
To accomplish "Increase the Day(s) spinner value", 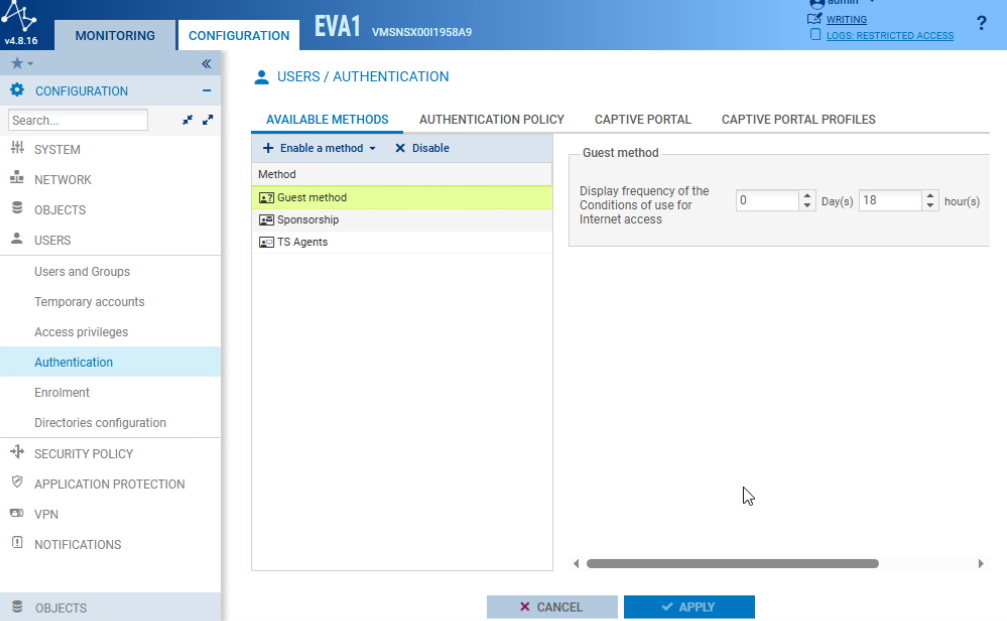I will tap(807, 195).
